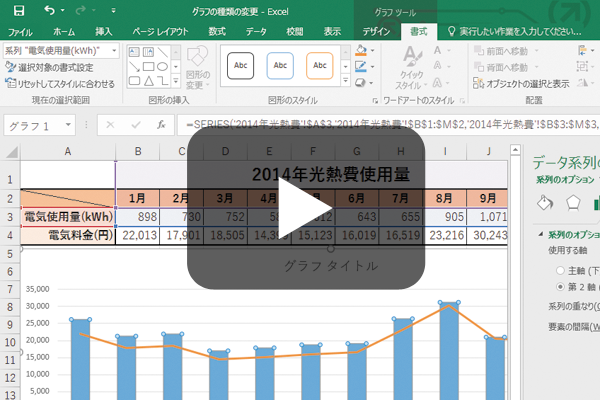Select the triangle shape in gallery

pos(148,81)
